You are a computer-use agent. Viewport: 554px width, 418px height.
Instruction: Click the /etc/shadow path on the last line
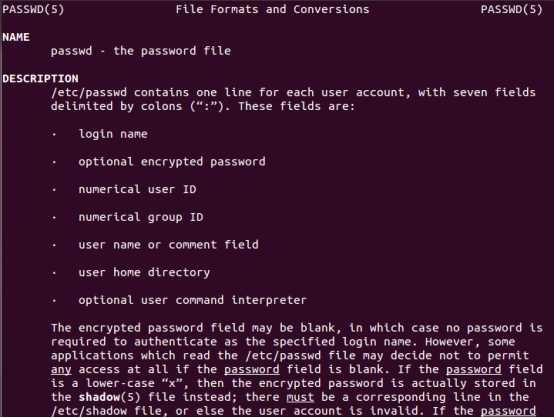click(89, 411)
